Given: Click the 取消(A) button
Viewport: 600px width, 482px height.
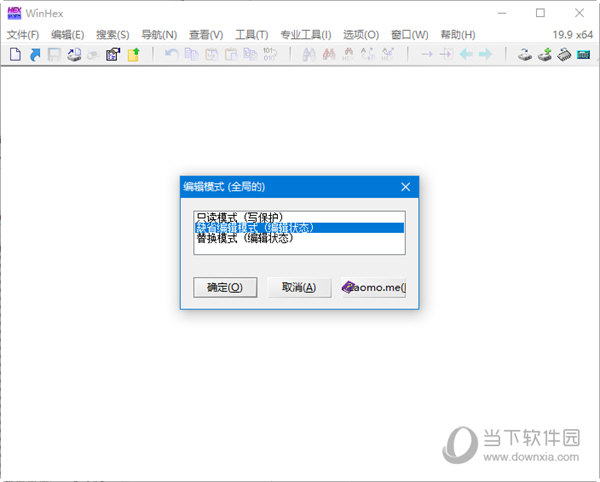Looking at the screenshot, I should (299, 287).
